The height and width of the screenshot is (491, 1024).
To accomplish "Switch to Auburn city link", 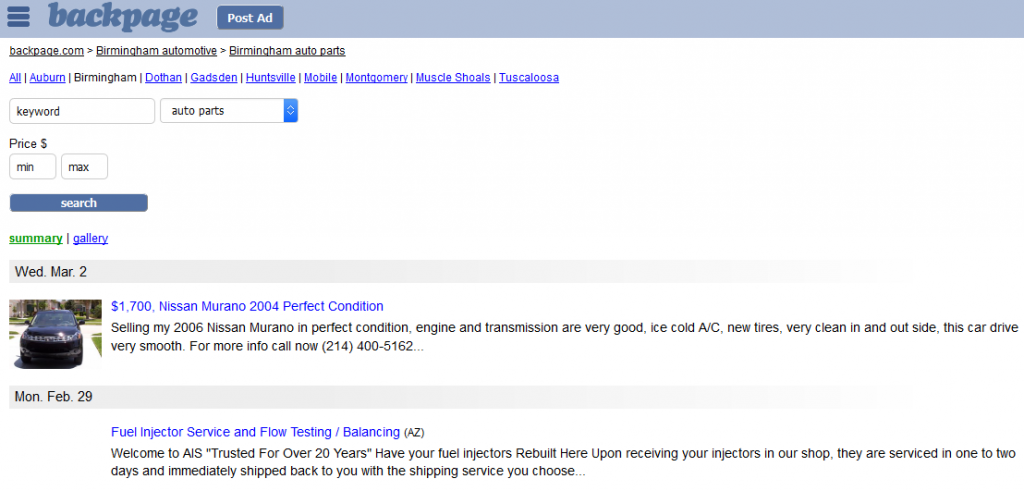I will [x=48, y=78].
